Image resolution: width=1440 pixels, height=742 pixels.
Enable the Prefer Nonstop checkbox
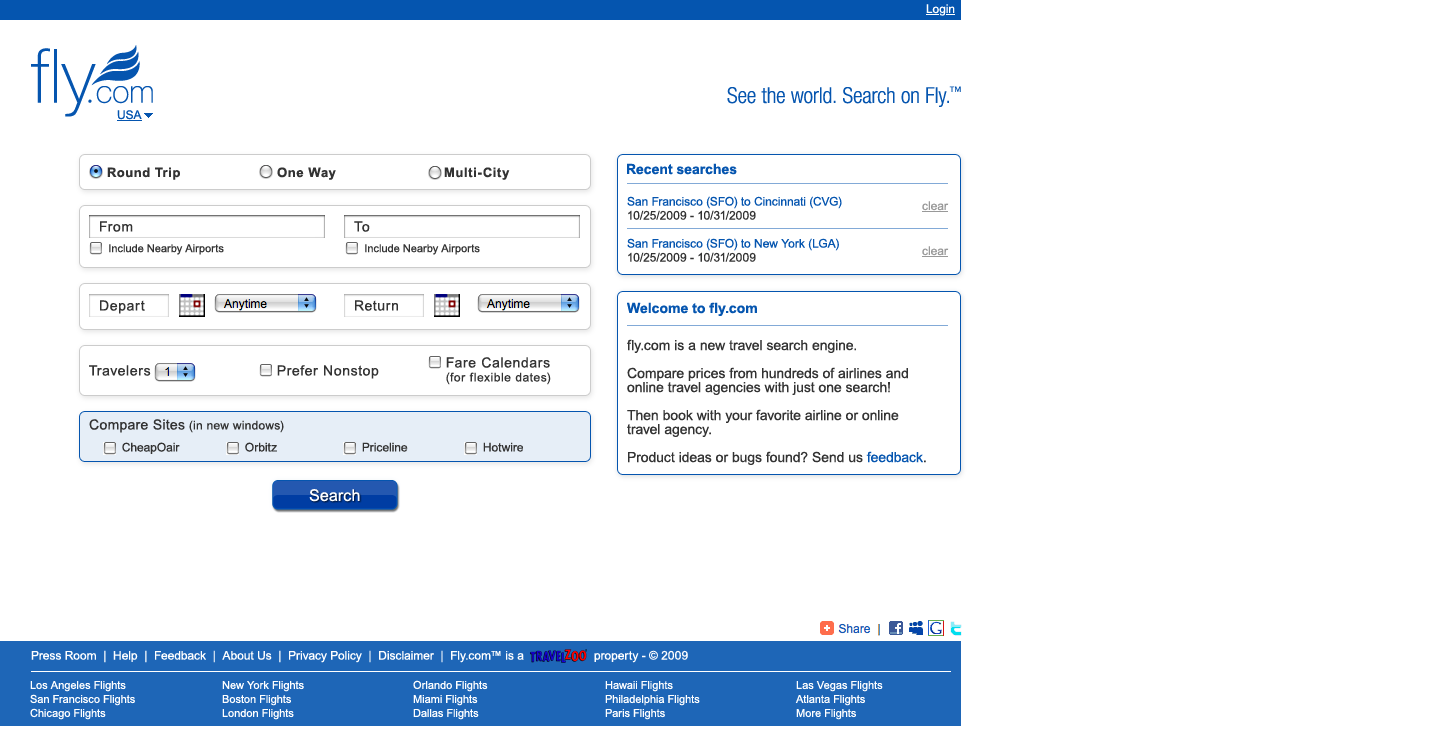[266, 370]
